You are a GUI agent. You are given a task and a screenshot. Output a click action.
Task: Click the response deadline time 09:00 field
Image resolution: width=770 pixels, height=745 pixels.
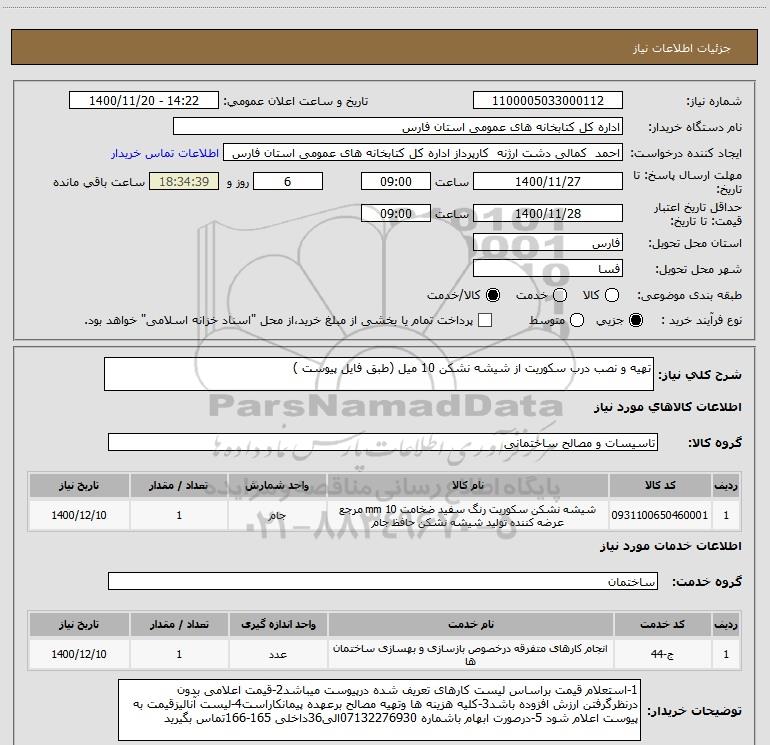tap(396, 182)
